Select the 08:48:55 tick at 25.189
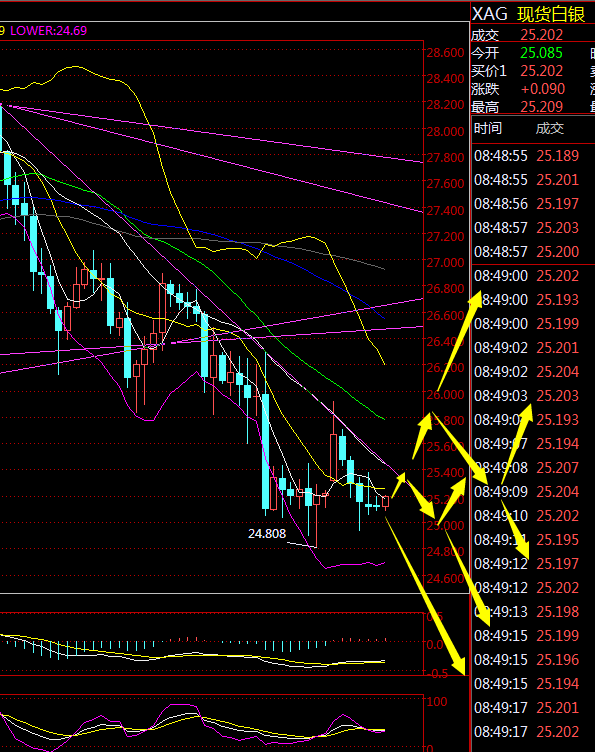The height and width of the screenshot is (752, 595). coord(526,155)
